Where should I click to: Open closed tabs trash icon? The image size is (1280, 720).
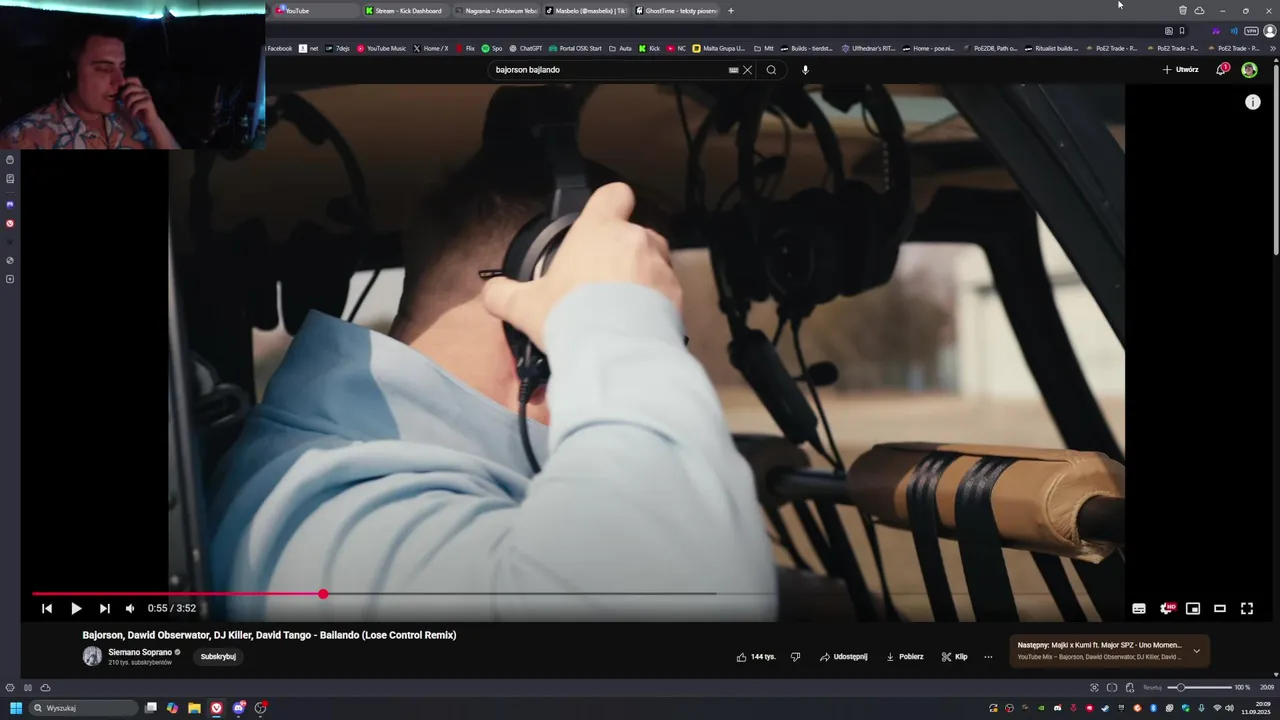1183,11
